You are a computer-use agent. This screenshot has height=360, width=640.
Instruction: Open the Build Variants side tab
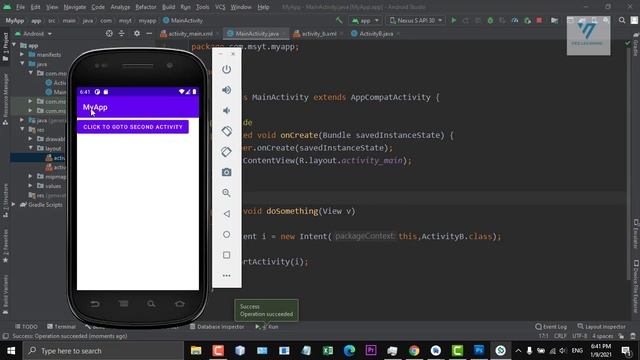point(5,294)
